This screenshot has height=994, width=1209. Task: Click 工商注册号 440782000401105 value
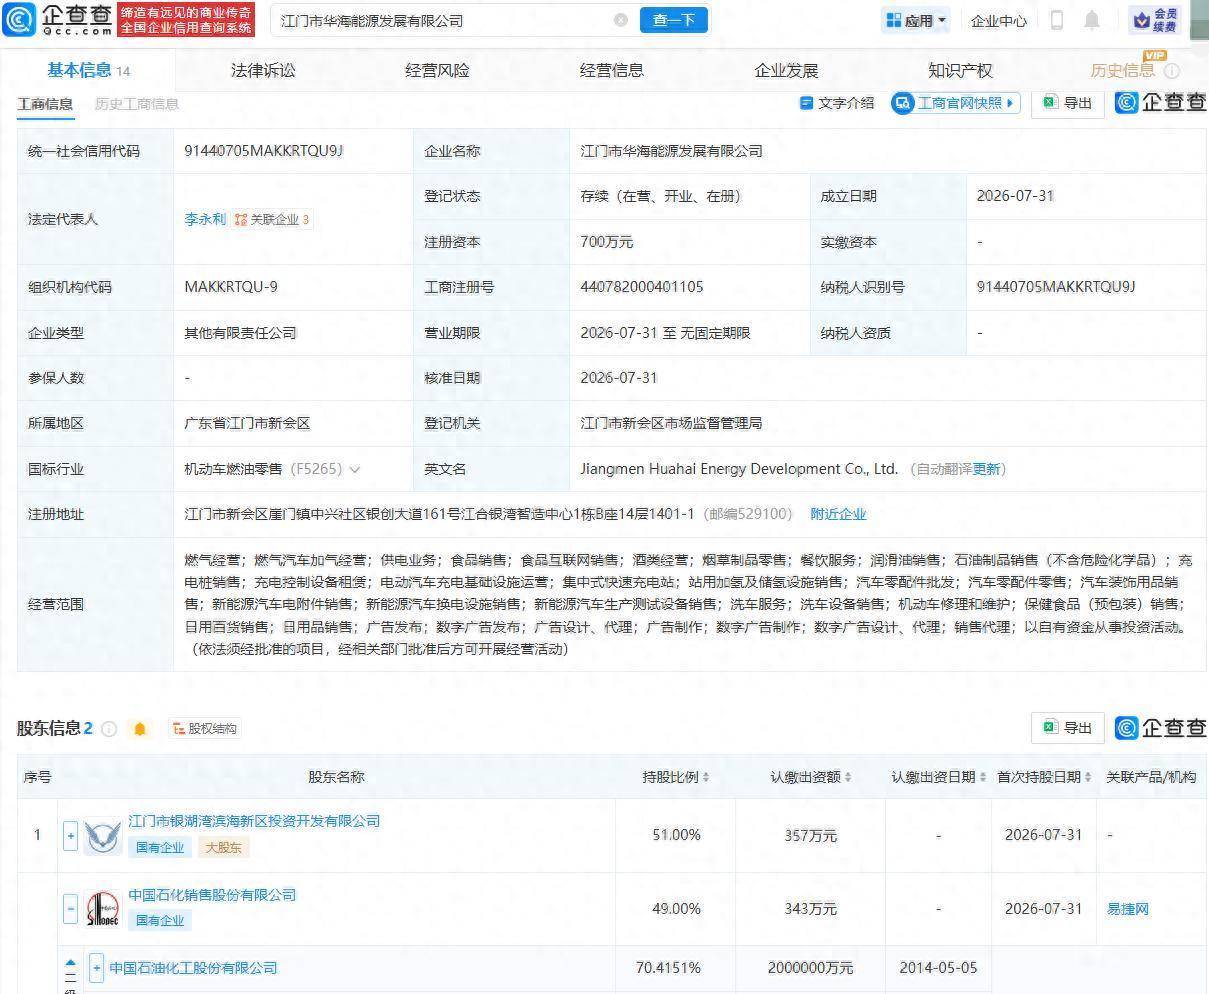pos(641,287)
